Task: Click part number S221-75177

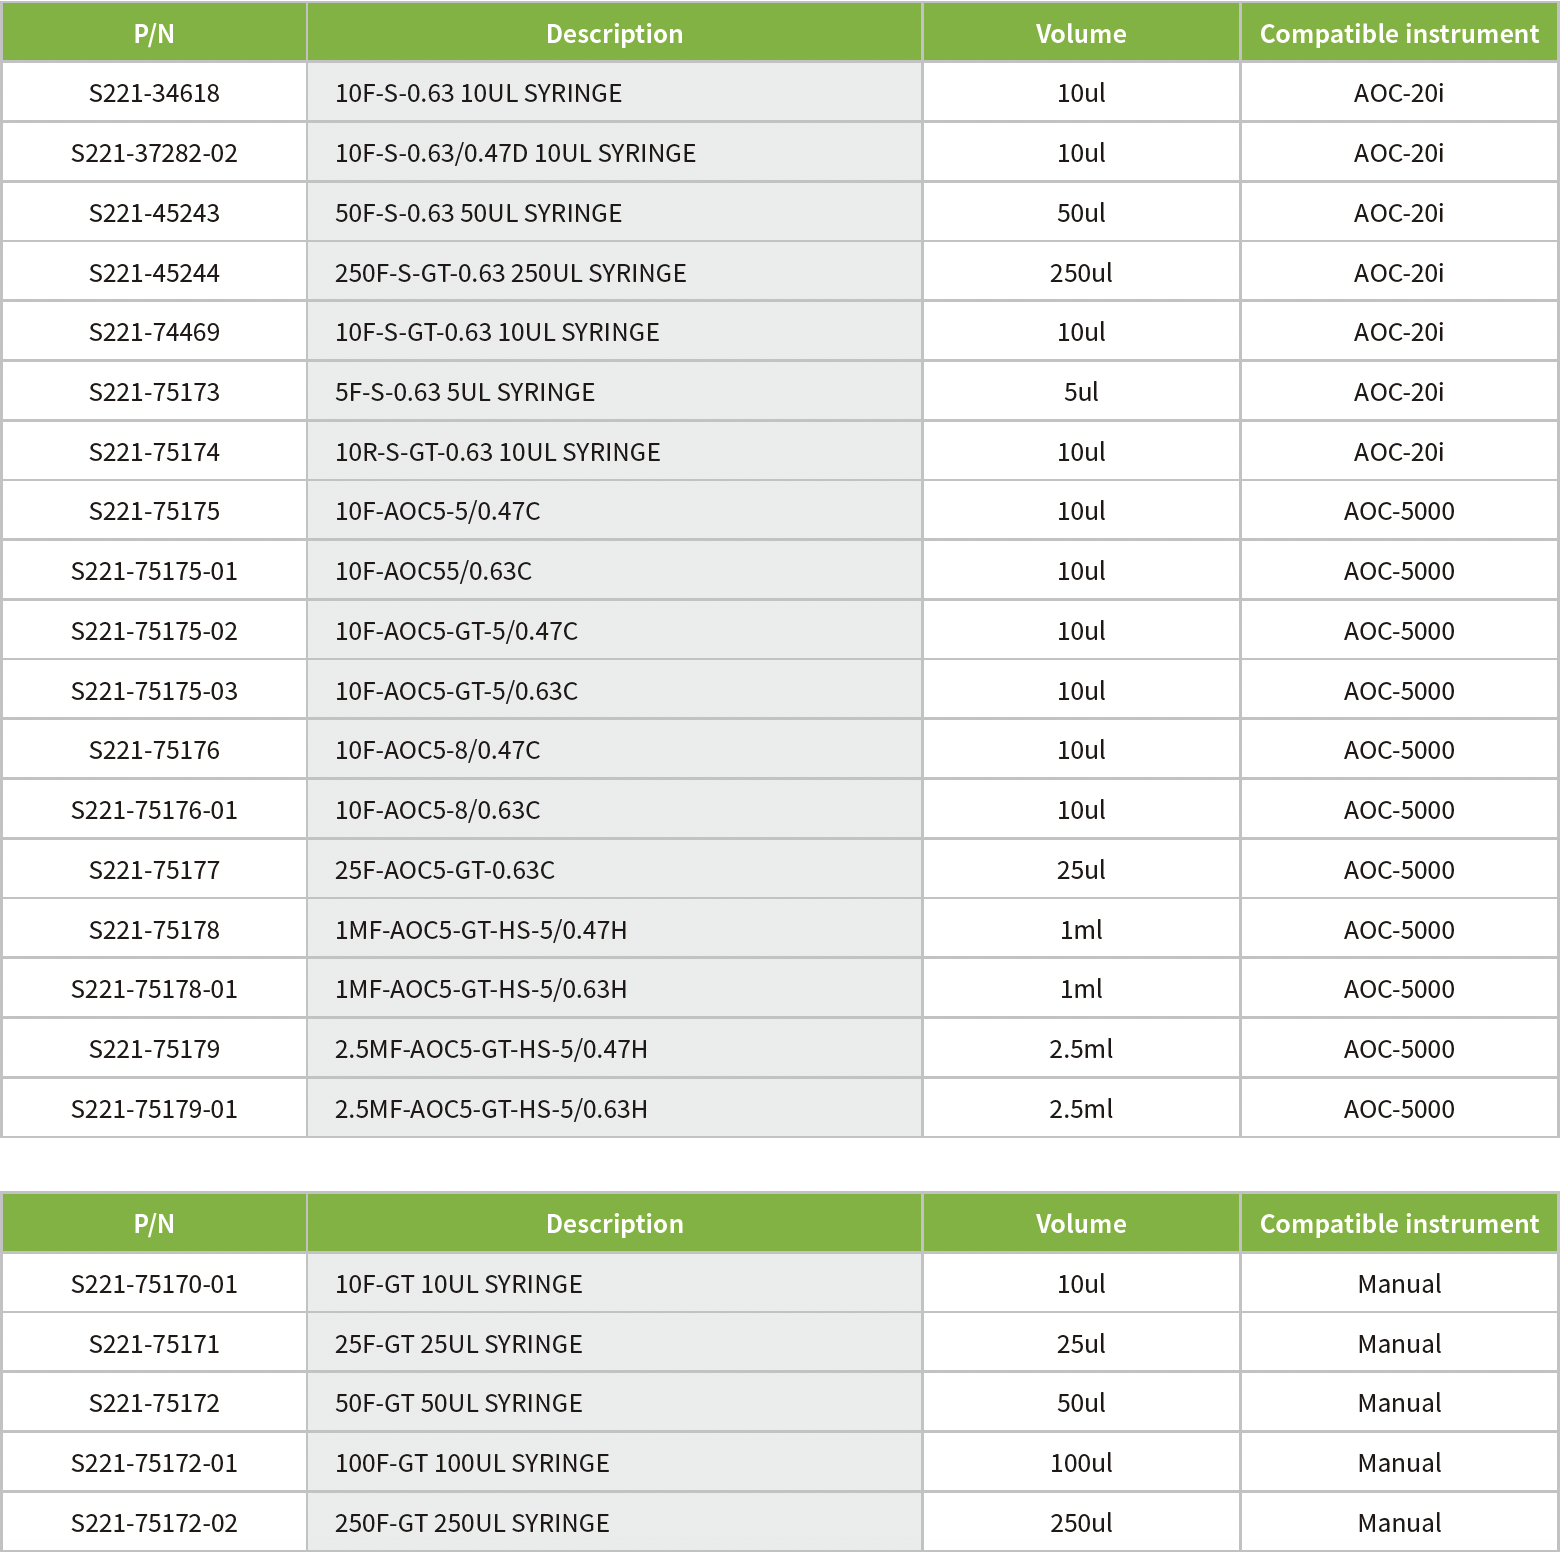Action: pyautogui.click(x=154, y=870)
